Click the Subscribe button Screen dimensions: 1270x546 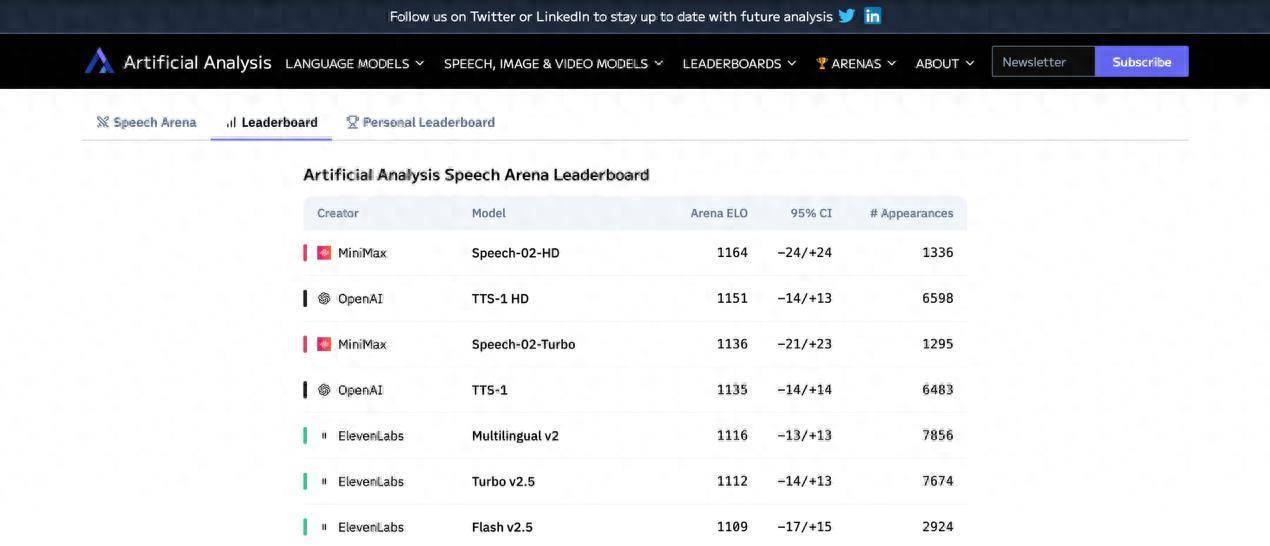click(1142, 61)
